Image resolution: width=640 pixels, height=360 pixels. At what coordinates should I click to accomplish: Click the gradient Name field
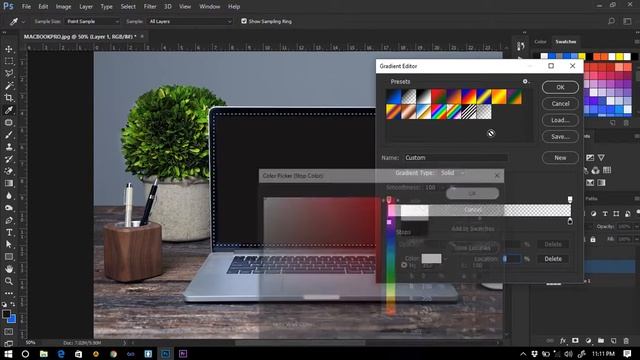click(x=456, y=158)
